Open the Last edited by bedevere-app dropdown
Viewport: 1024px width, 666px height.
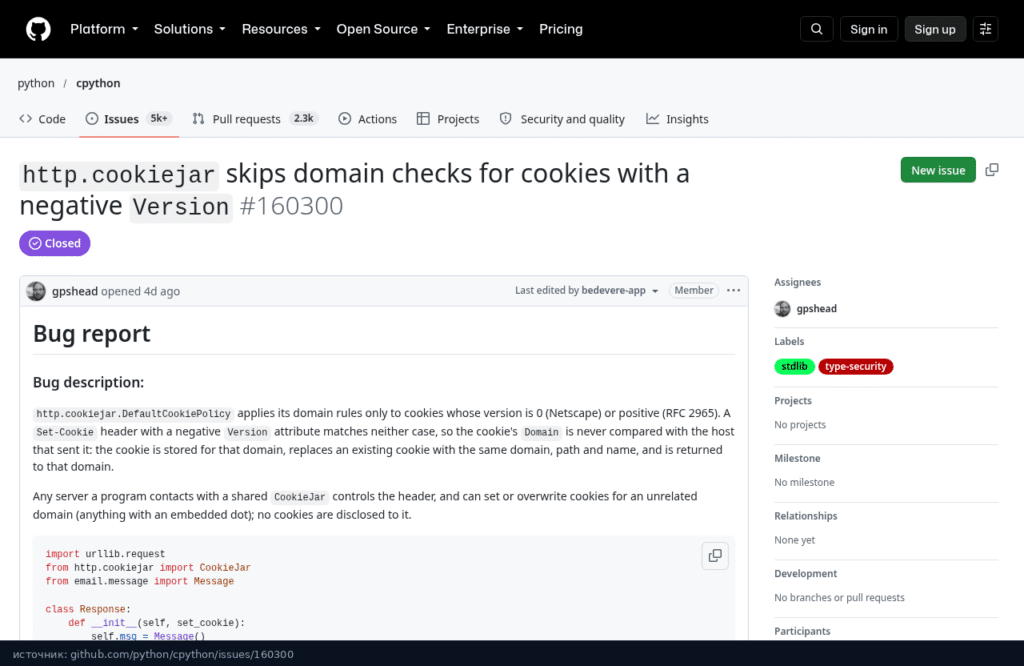pyautogui.click(x=586, y=291)
